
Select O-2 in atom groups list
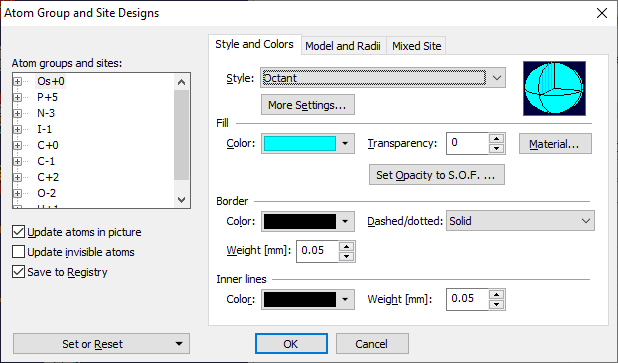[47, 193]
